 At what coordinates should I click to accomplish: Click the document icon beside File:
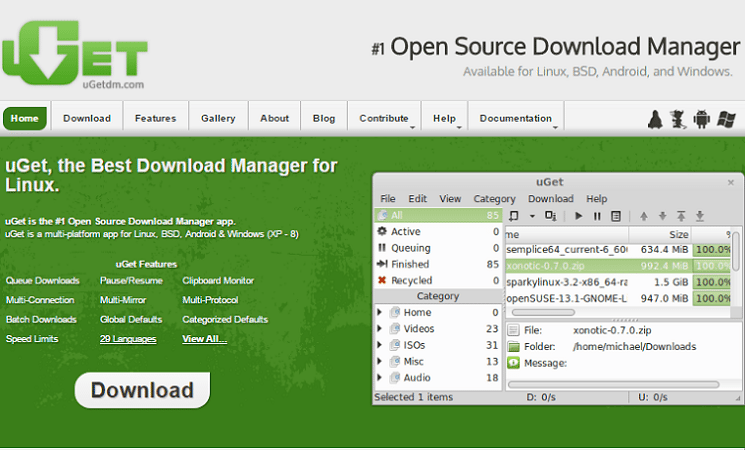513,330
